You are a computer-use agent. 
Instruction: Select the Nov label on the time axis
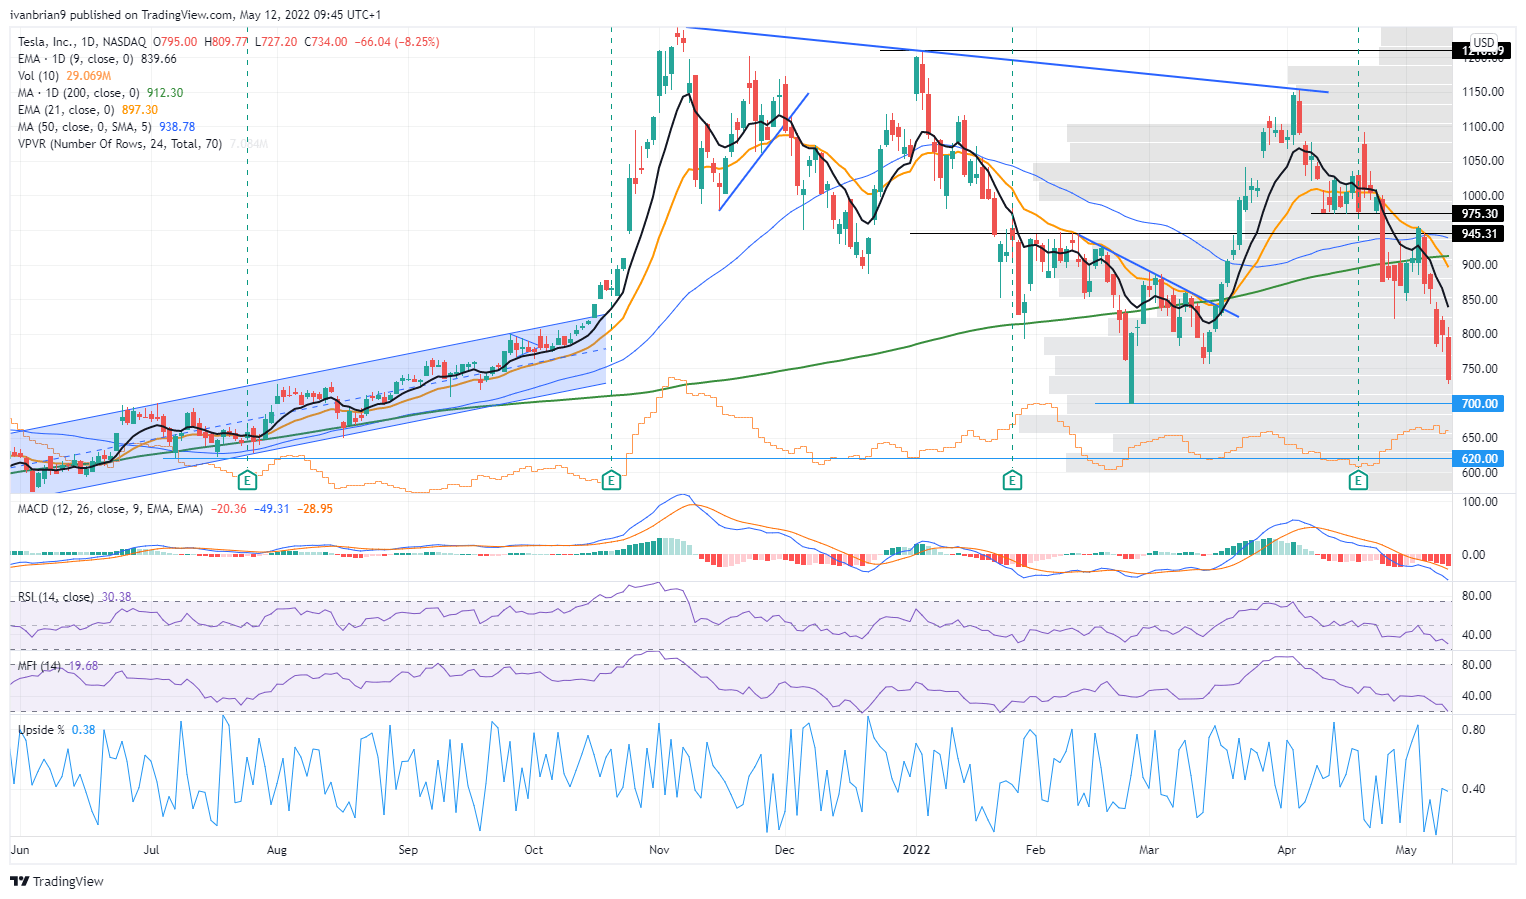(x=659, y=850)
